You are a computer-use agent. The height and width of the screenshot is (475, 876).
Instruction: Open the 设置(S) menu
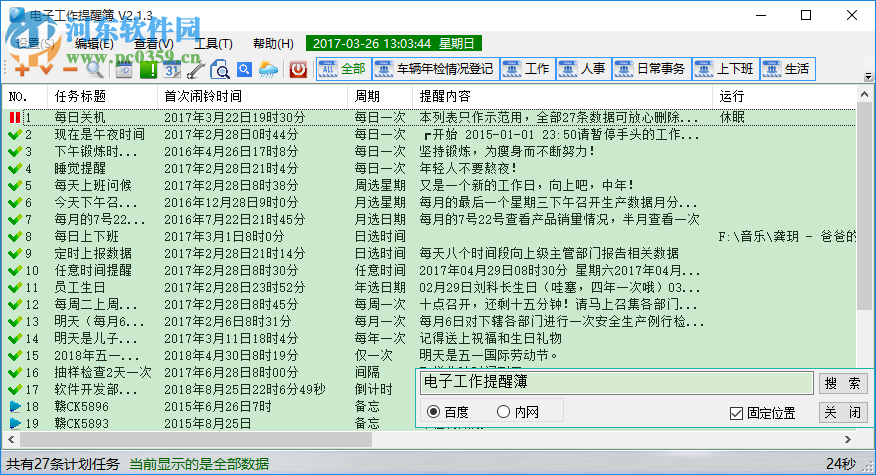click(35, 44)
